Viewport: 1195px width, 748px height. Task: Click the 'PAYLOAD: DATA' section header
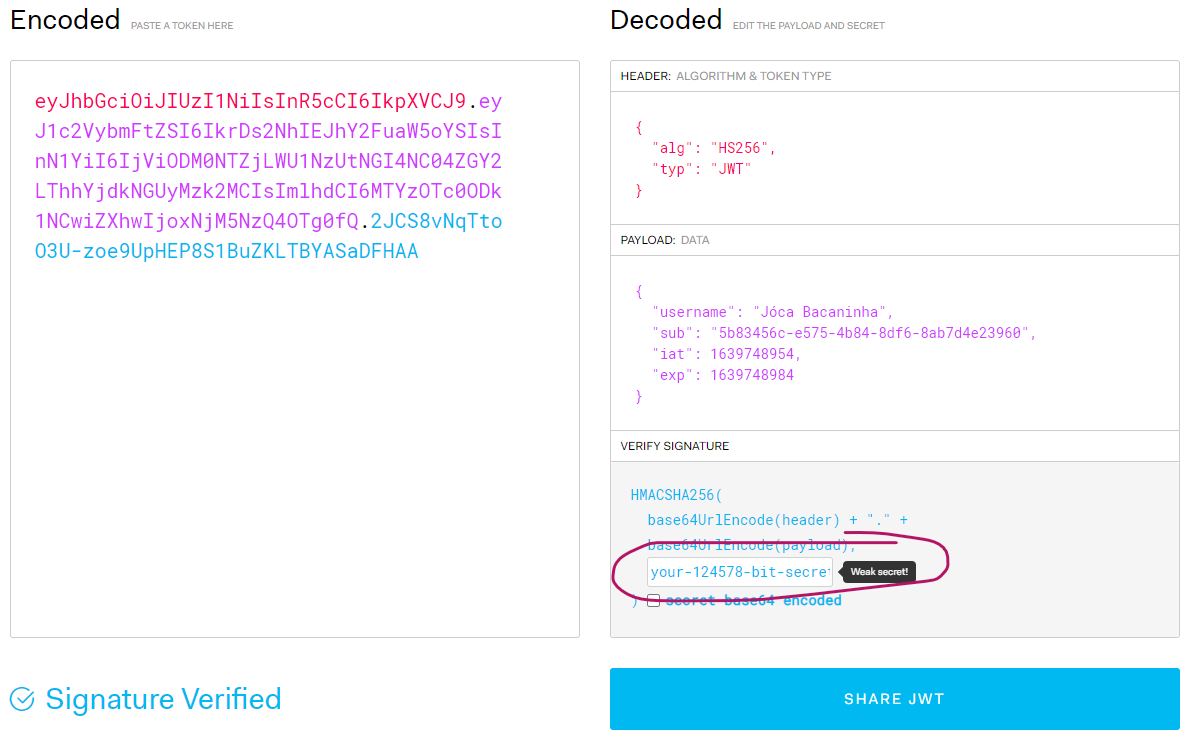[664, 240]
